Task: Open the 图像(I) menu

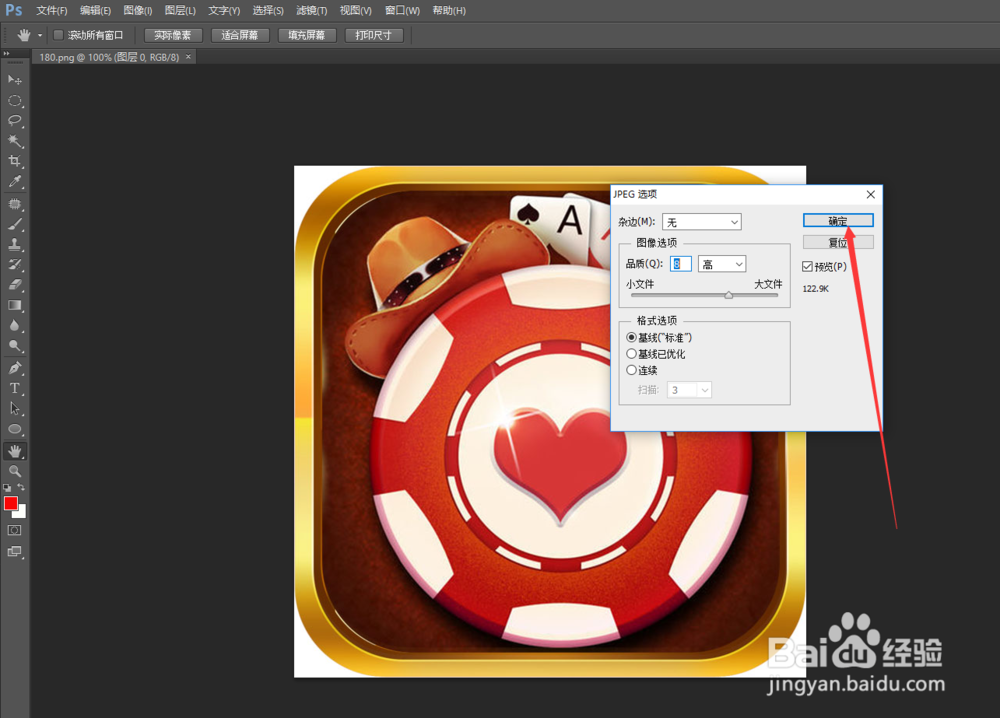Action: [x=138, y=10]
